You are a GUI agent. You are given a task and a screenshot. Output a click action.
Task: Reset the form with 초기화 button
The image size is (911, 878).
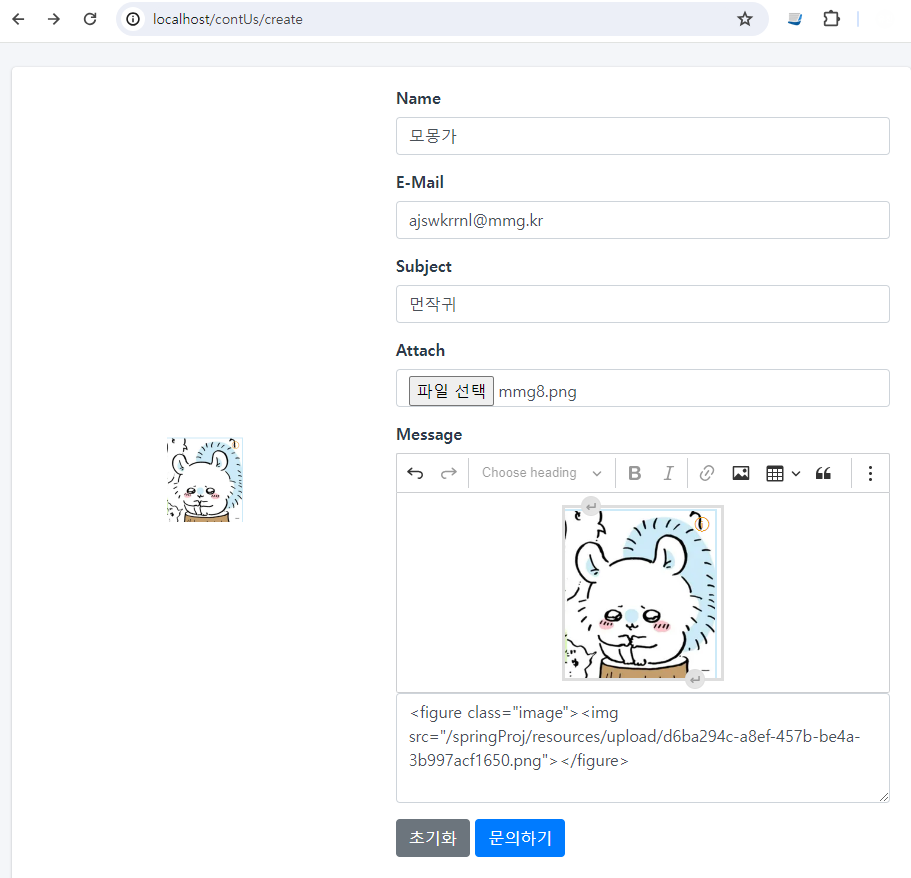tap(433, 838)
